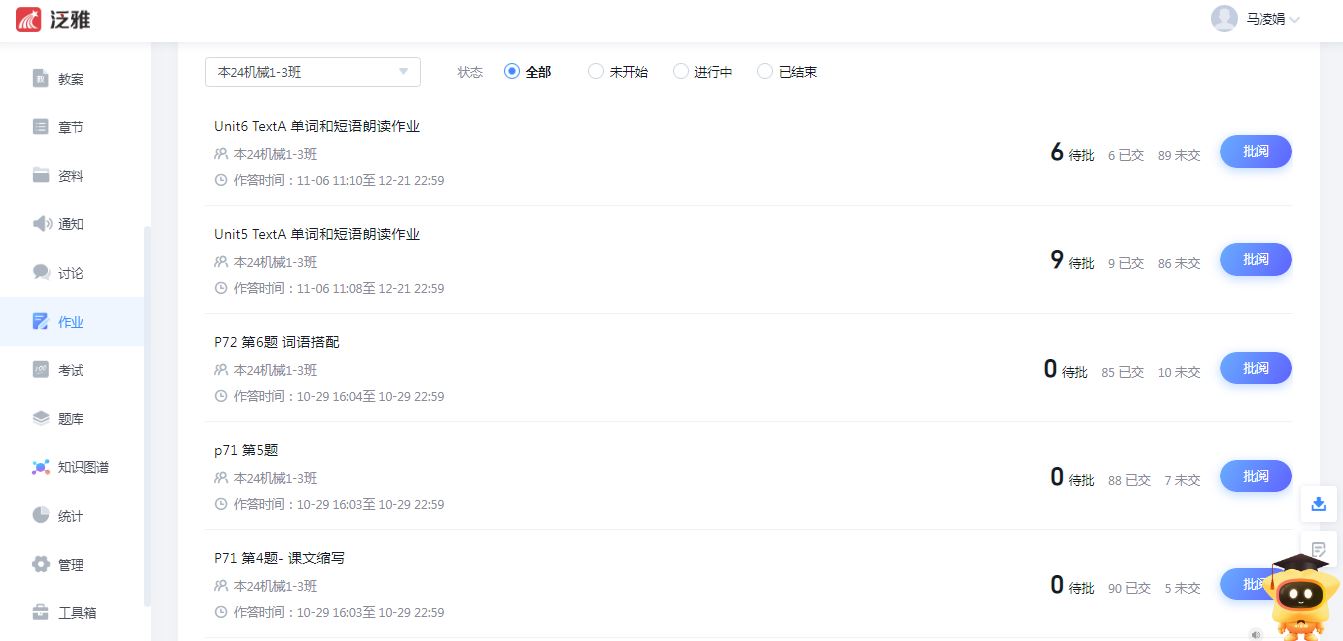The height and width of the screenshot is (641, 1343).
Task: Click the 泛雅 logo icon
Action: tap(29, 19)
